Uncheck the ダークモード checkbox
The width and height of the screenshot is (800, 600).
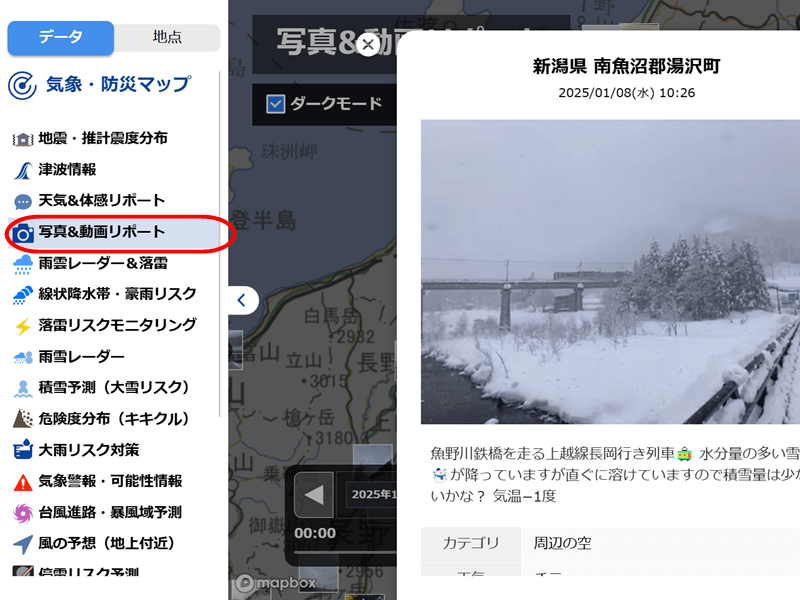[x=276, y=104]
